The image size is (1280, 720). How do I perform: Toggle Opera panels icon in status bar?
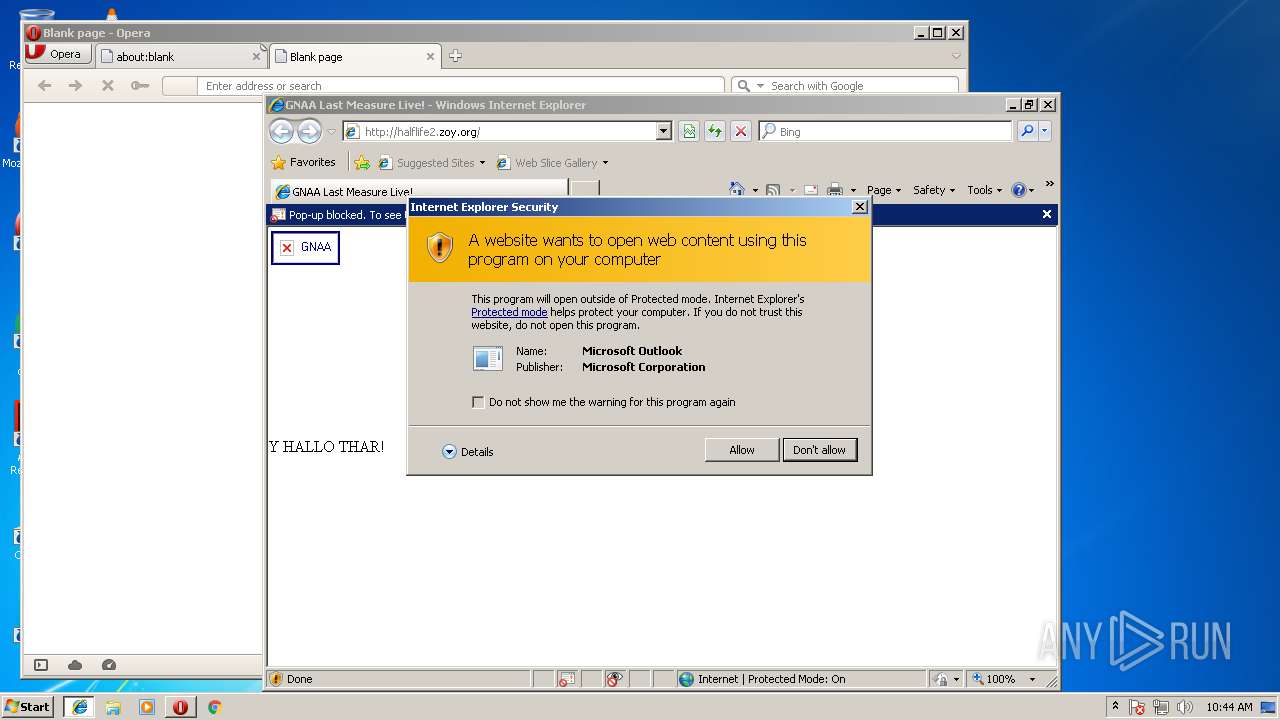click(41, 665)
